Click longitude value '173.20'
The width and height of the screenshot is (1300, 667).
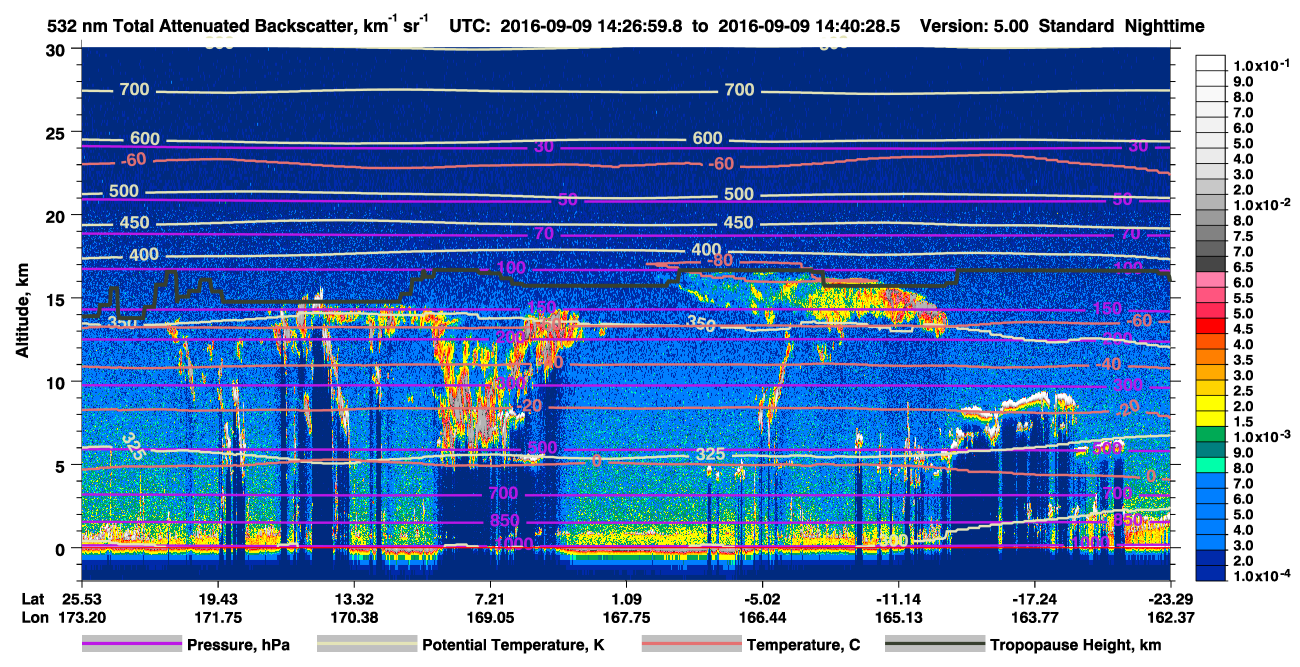point(80,617)
